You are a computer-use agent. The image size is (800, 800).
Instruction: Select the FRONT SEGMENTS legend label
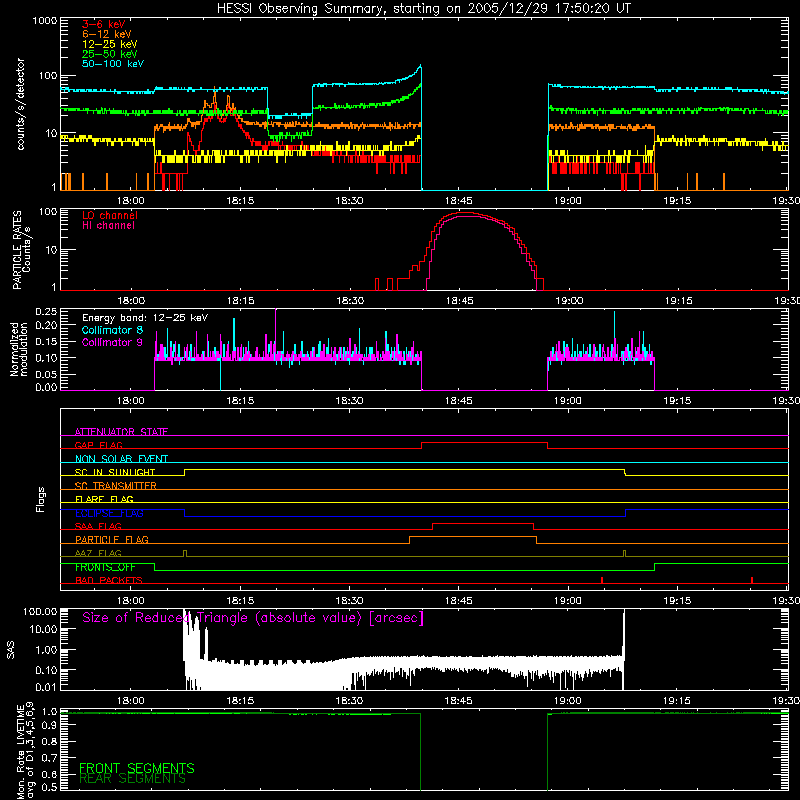coord(137,768)
